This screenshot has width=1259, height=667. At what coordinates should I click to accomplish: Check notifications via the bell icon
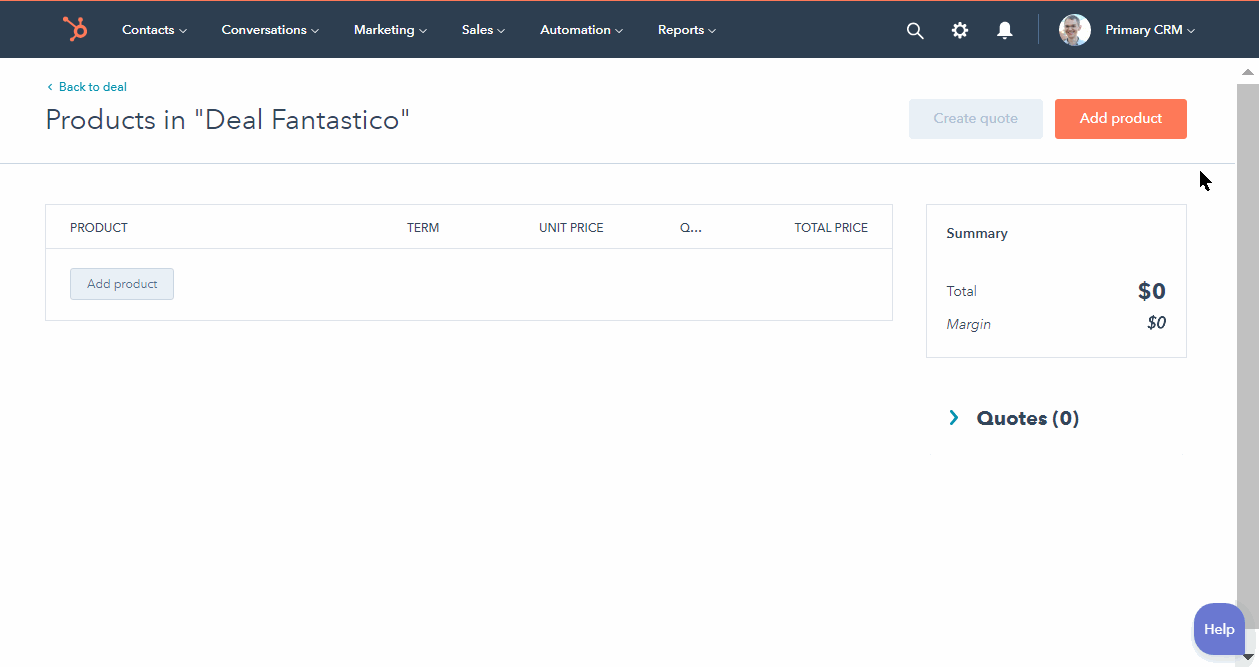tap(1004, 30)
